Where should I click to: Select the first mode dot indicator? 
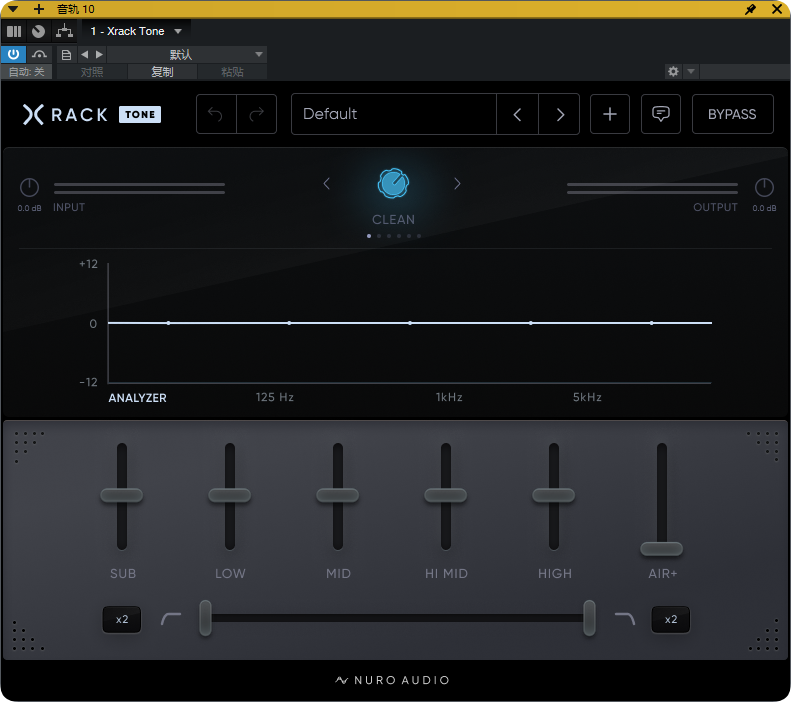tap(369, 236)
